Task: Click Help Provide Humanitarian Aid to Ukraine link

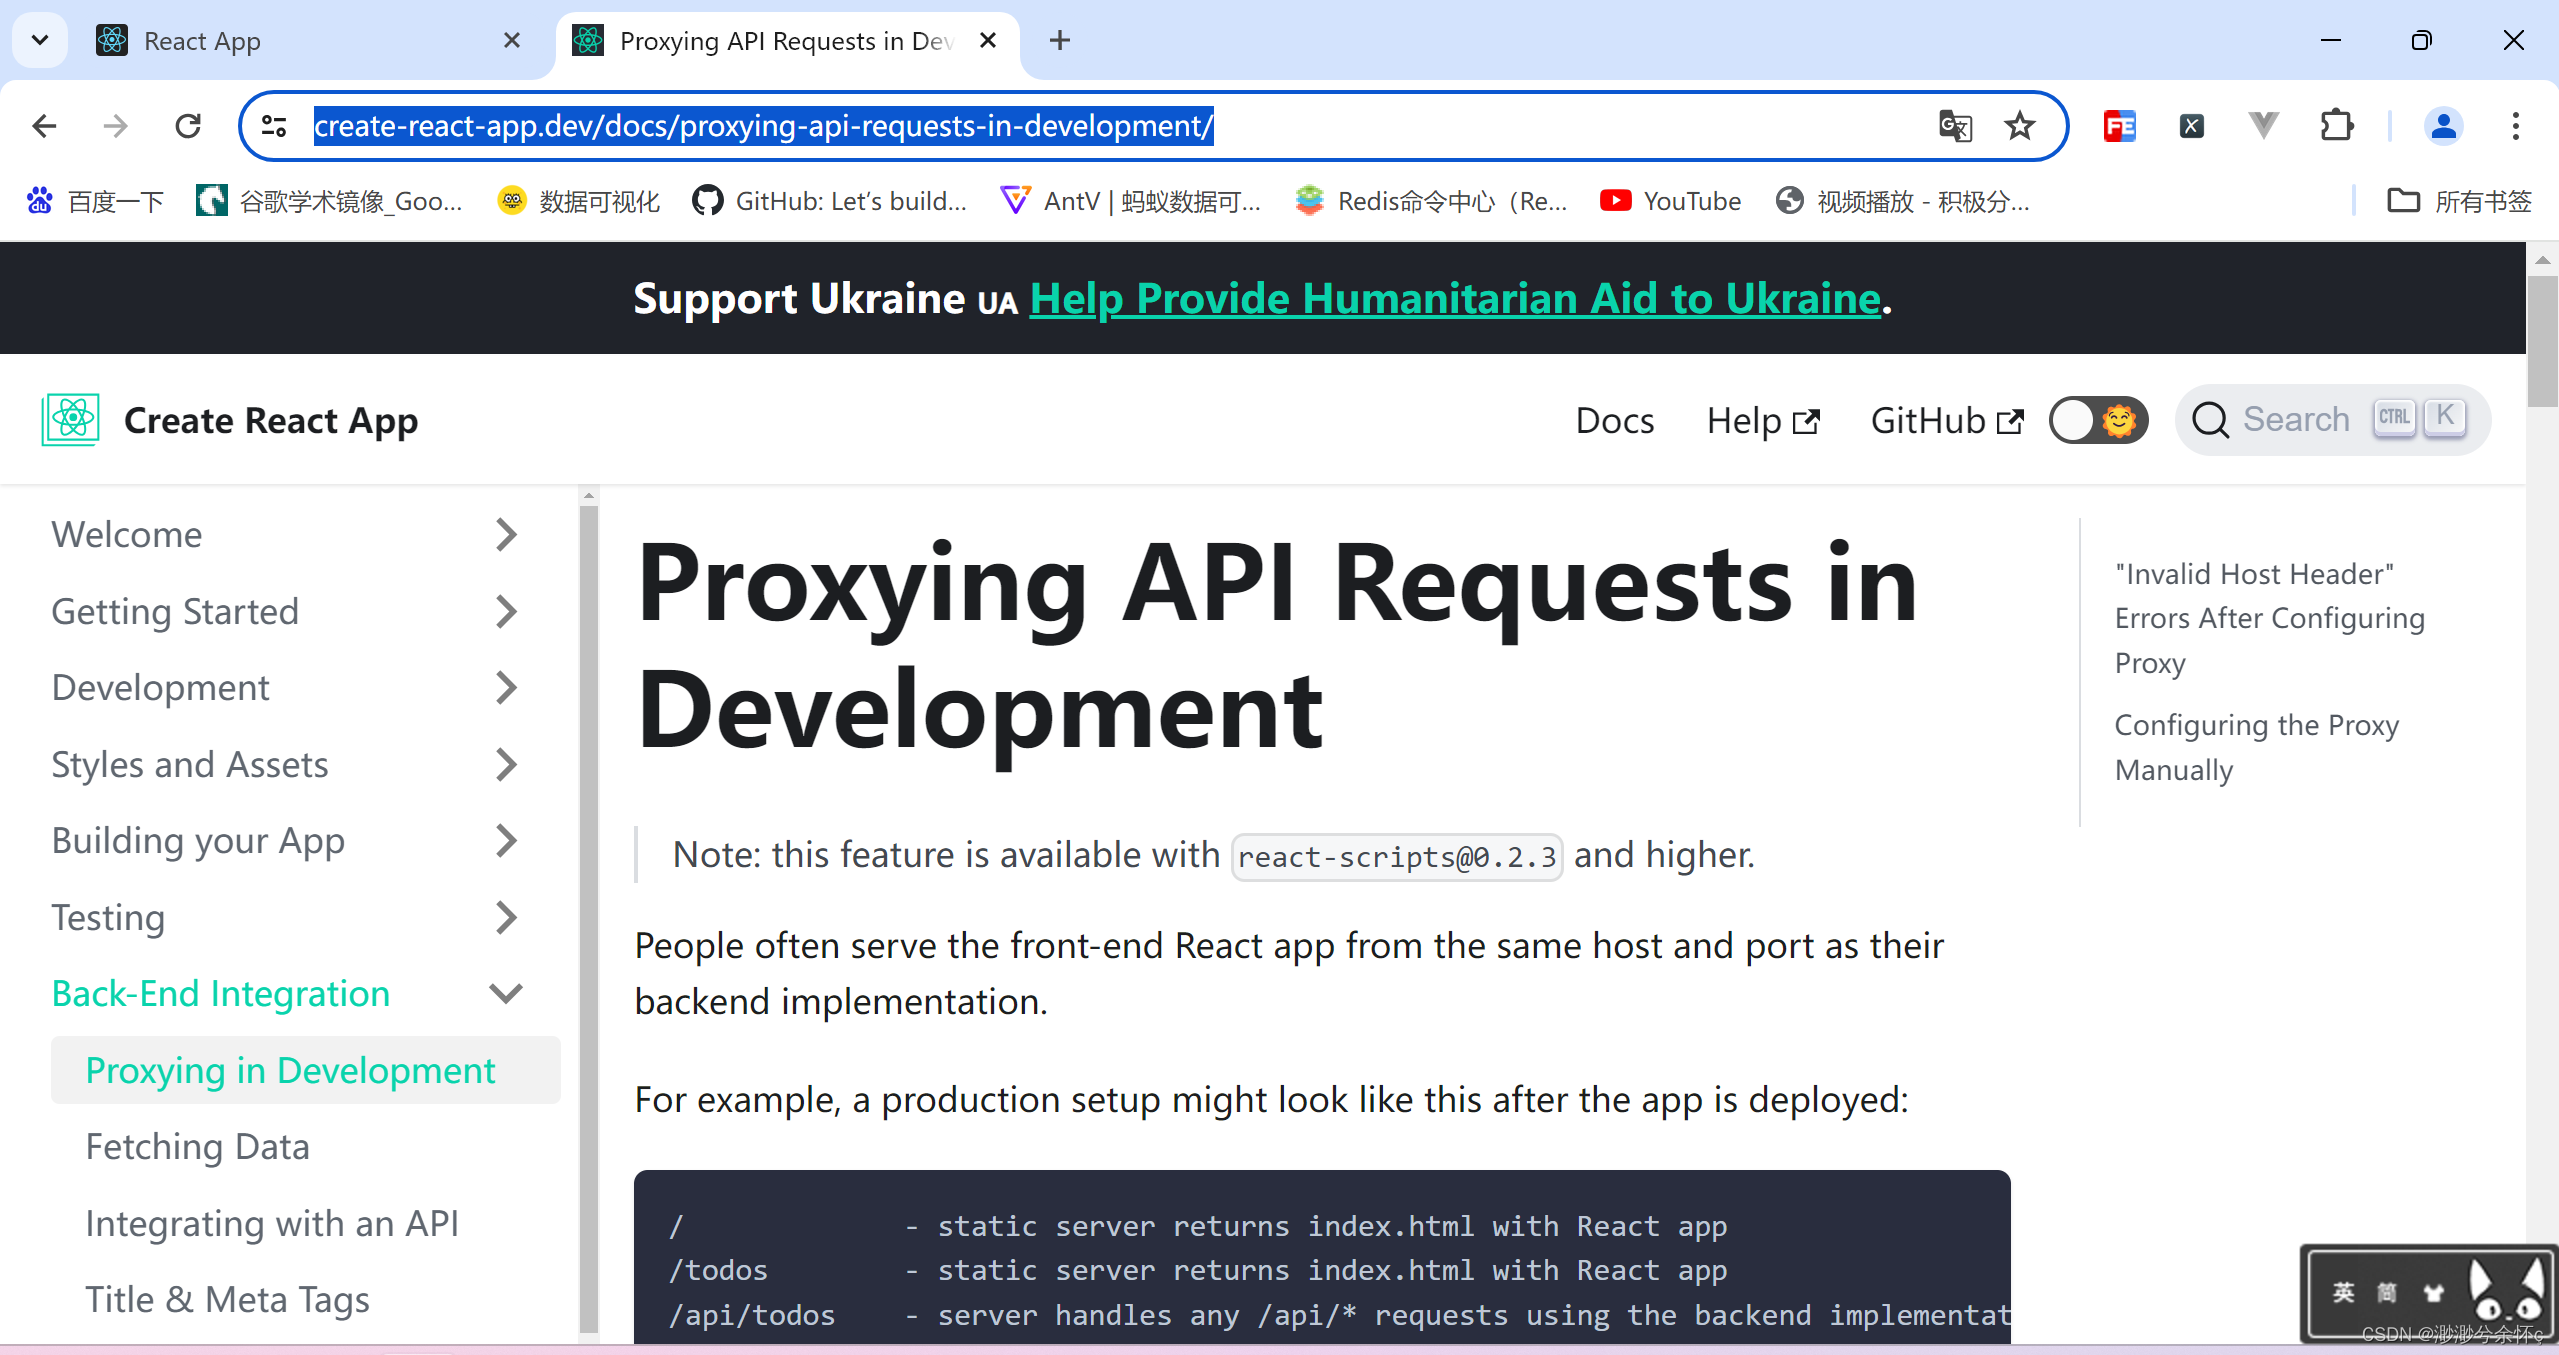Action: pos(1455,298)
